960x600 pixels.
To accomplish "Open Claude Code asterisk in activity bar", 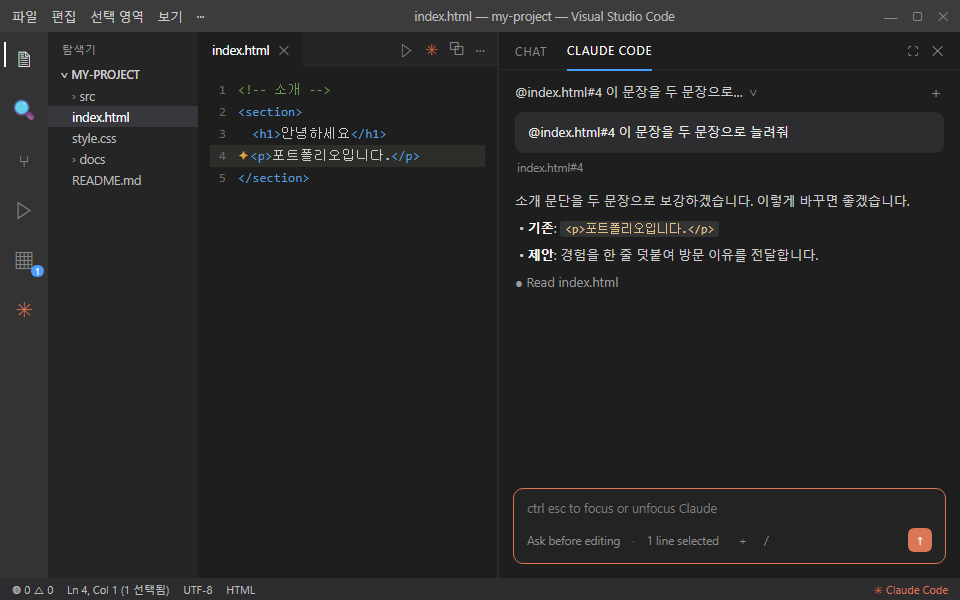I will pos(24,310).
